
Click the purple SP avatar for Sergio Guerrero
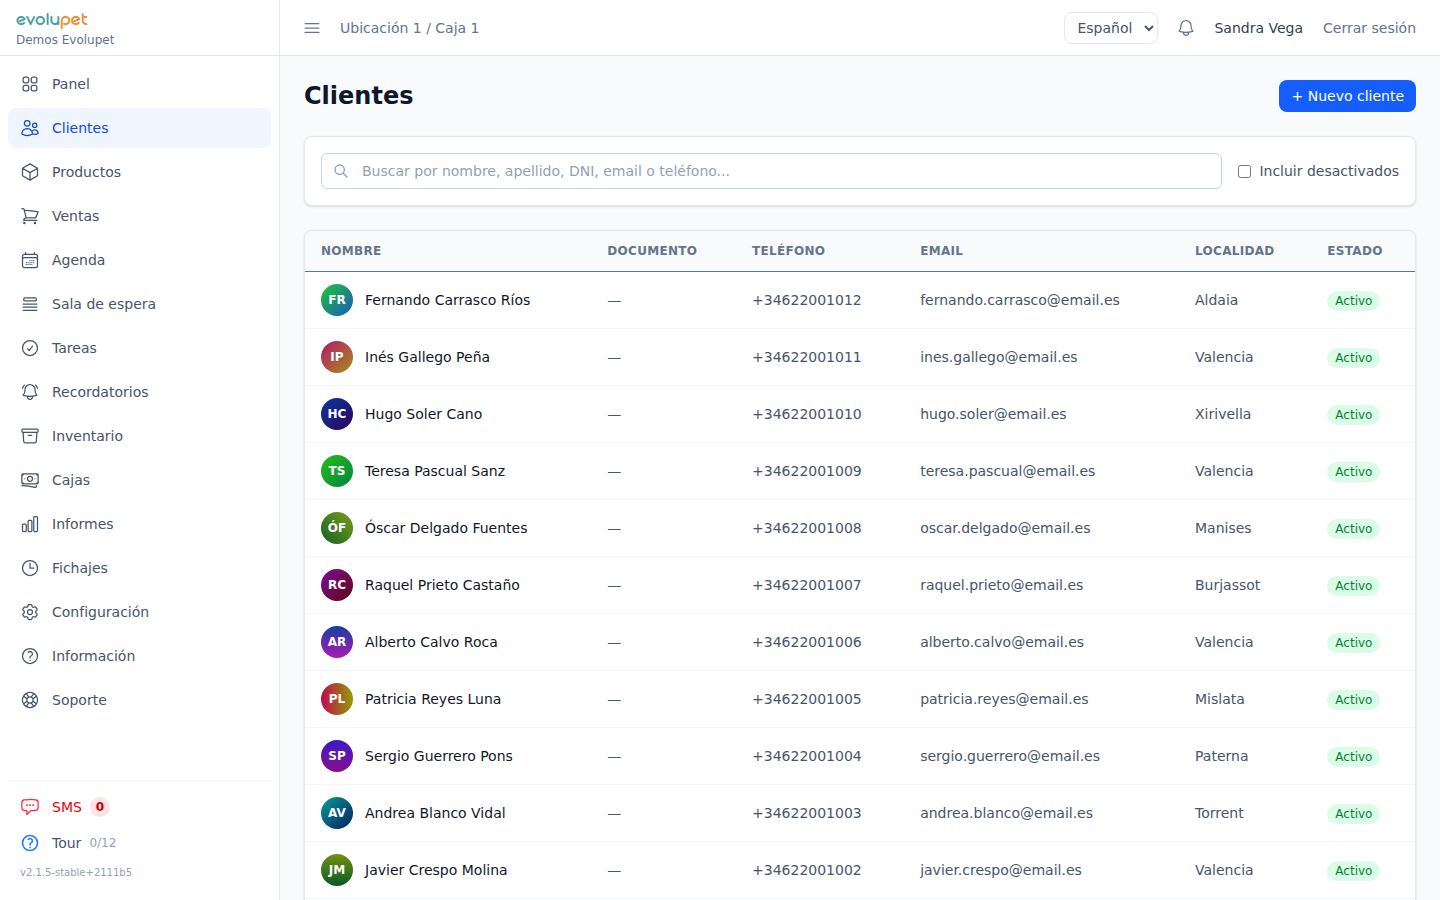(x=337, y=756)
